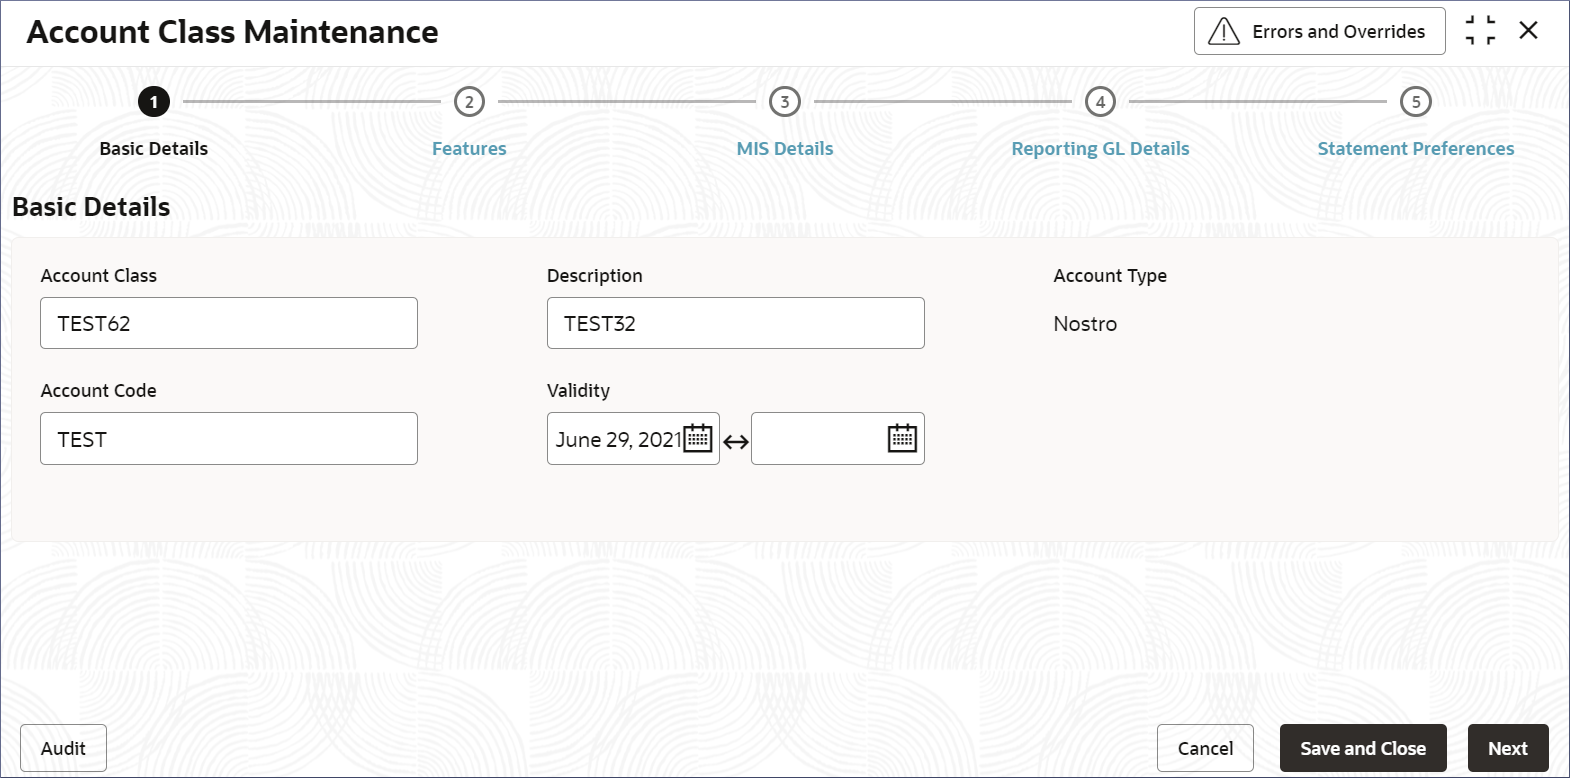Click the Account Class input field
Viewport: 1570px width, 778px height.
pyautogui.click(x=229, y=323)
